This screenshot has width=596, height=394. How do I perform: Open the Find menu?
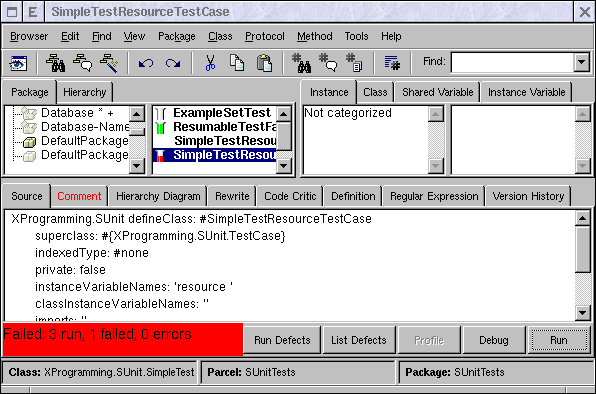pos(101,36)
